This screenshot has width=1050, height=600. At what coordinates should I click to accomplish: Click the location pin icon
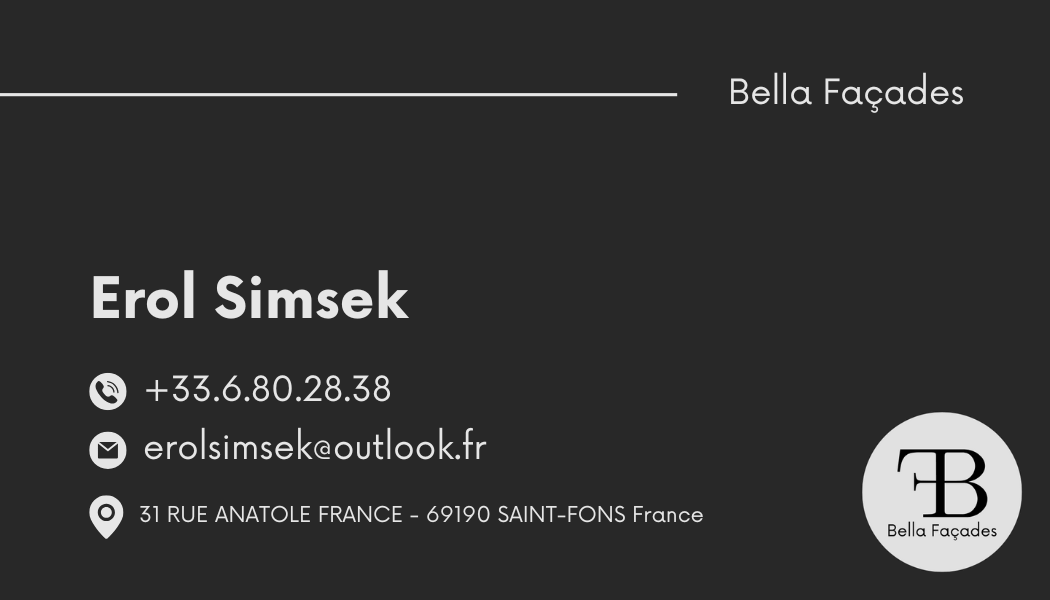(x=106, y=516)
